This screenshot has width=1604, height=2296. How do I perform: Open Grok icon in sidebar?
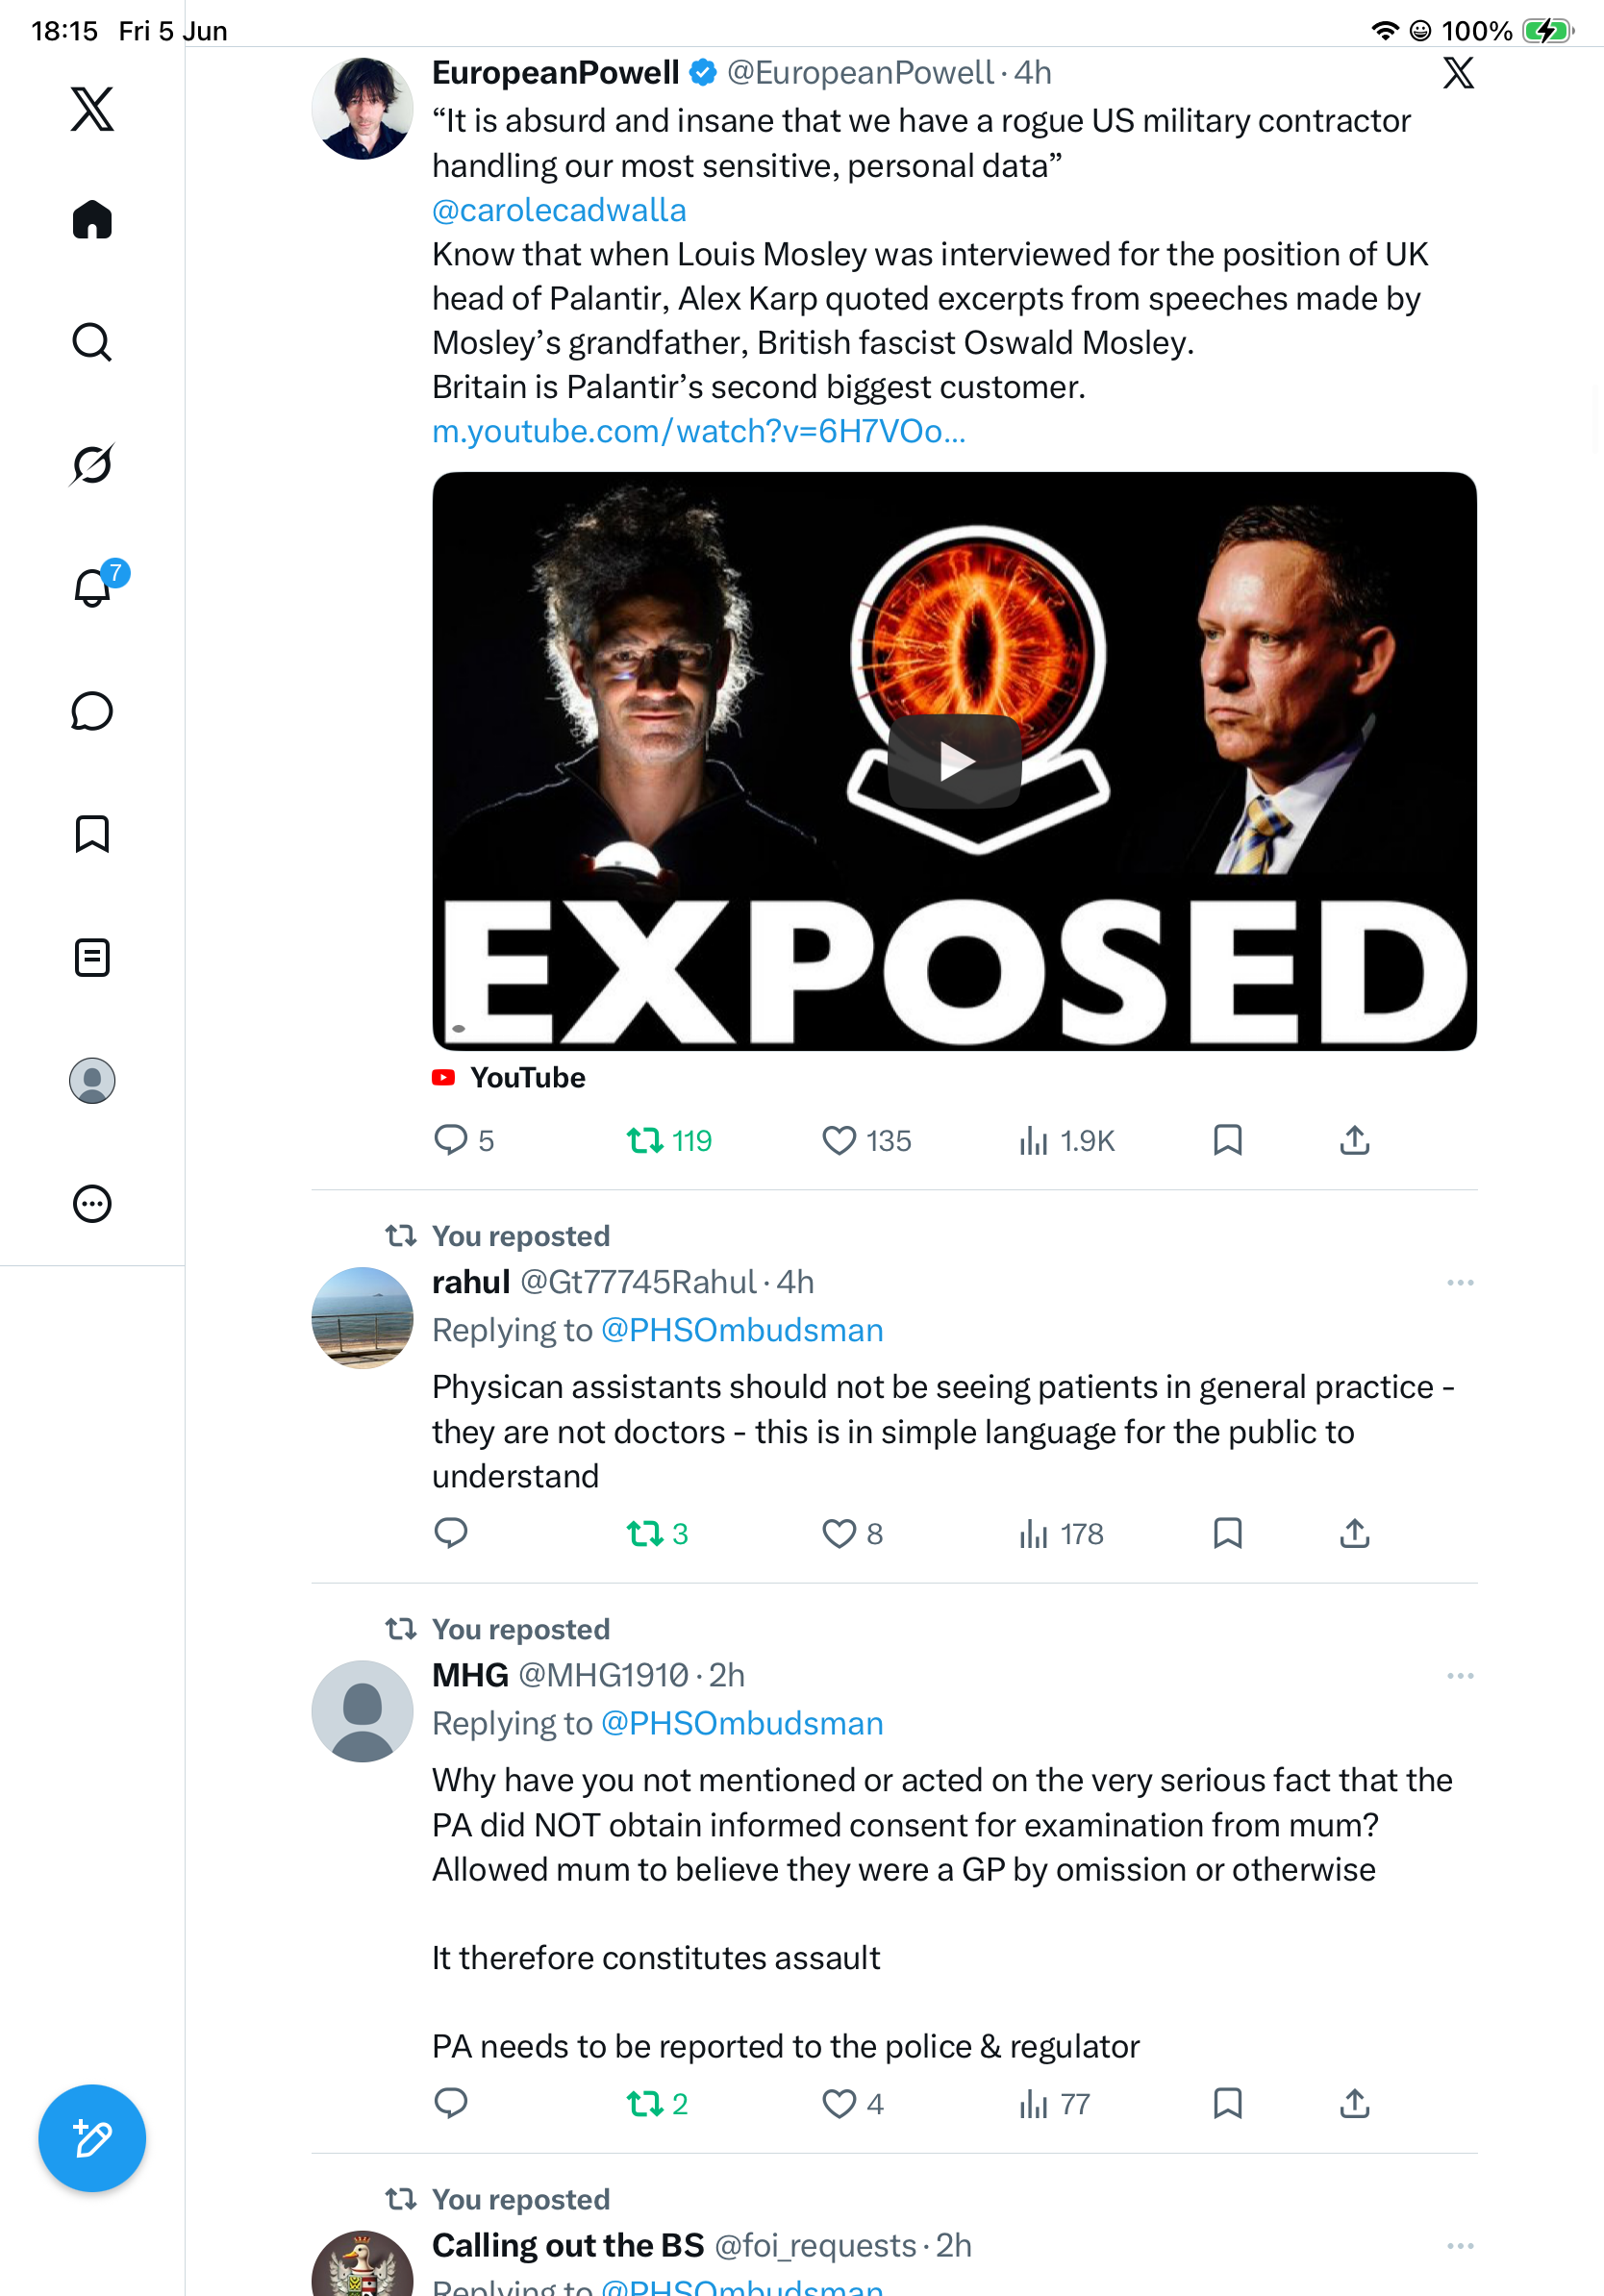click(x=92, y=464)
